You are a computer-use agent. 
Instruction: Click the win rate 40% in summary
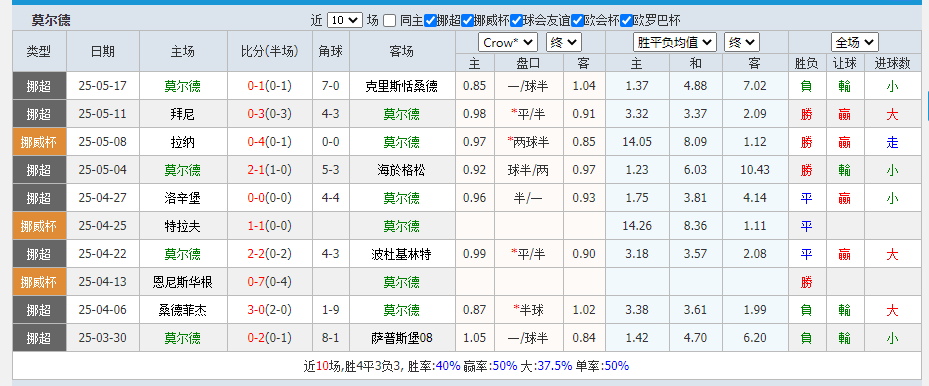coord(448,366)
